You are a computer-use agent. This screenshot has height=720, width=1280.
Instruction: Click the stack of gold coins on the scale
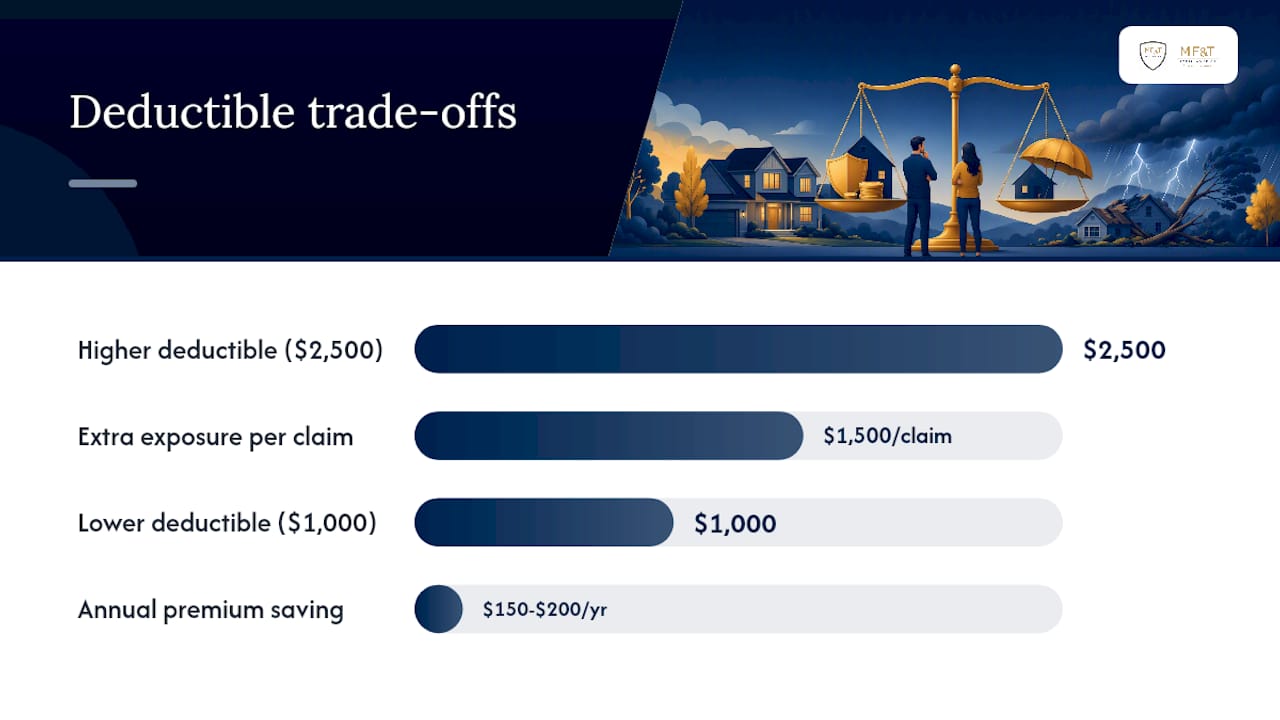coord(871,190)
